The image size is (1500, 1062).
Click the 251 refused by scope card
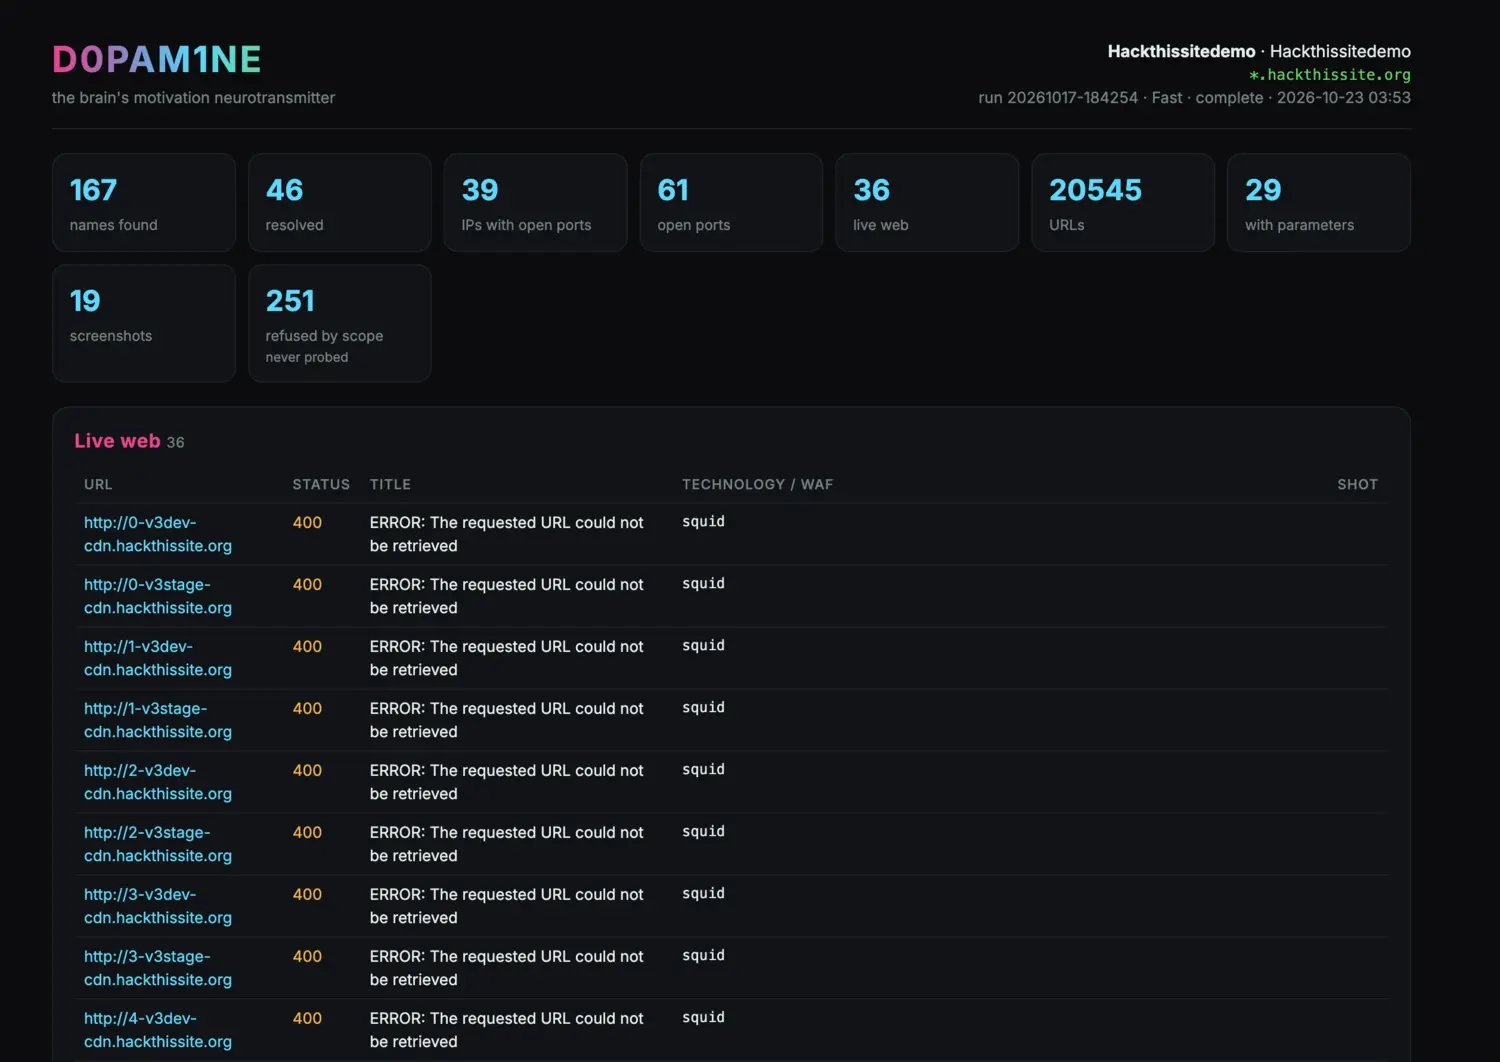tap(340, 323)
